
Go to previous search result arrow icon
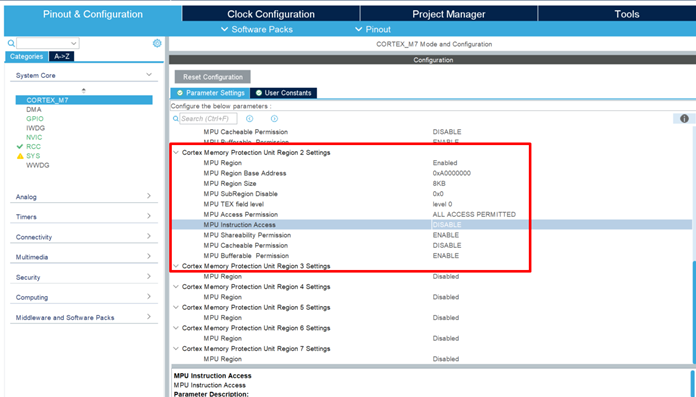click(x=249, y=119)
